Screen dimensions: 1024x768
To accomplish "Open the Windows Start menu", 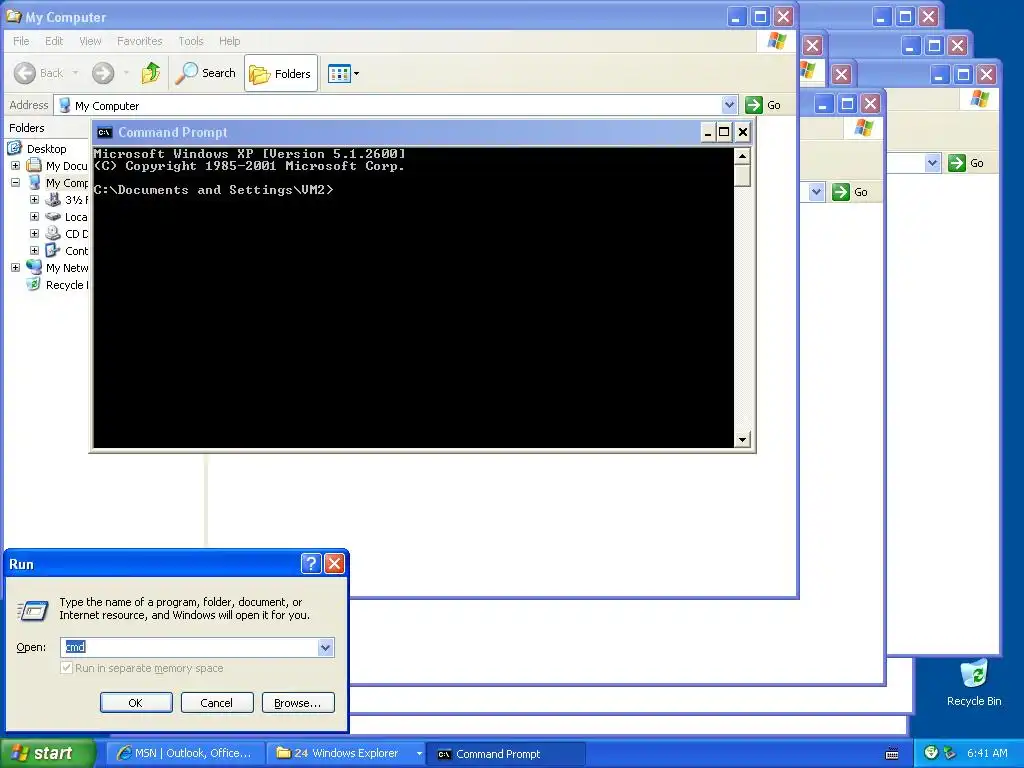I will click(x=47, y=753).
